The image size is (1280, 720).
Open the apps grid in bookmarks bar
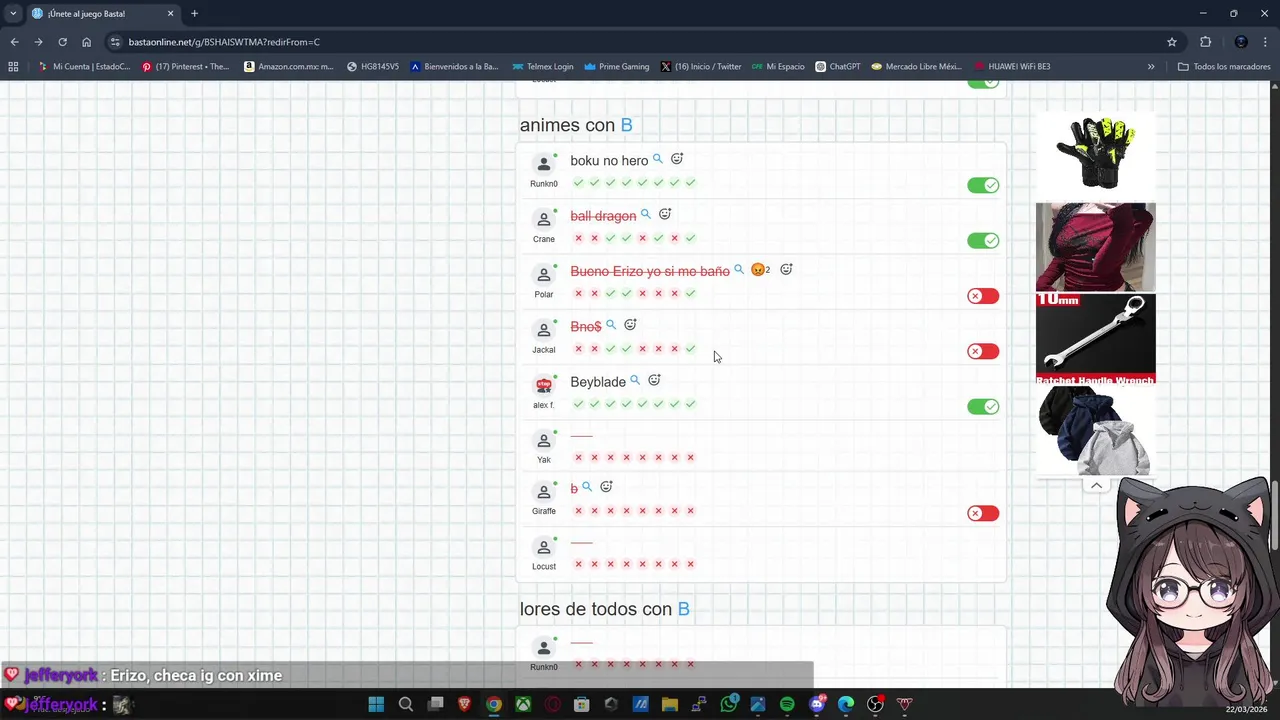tap(13, 66)
